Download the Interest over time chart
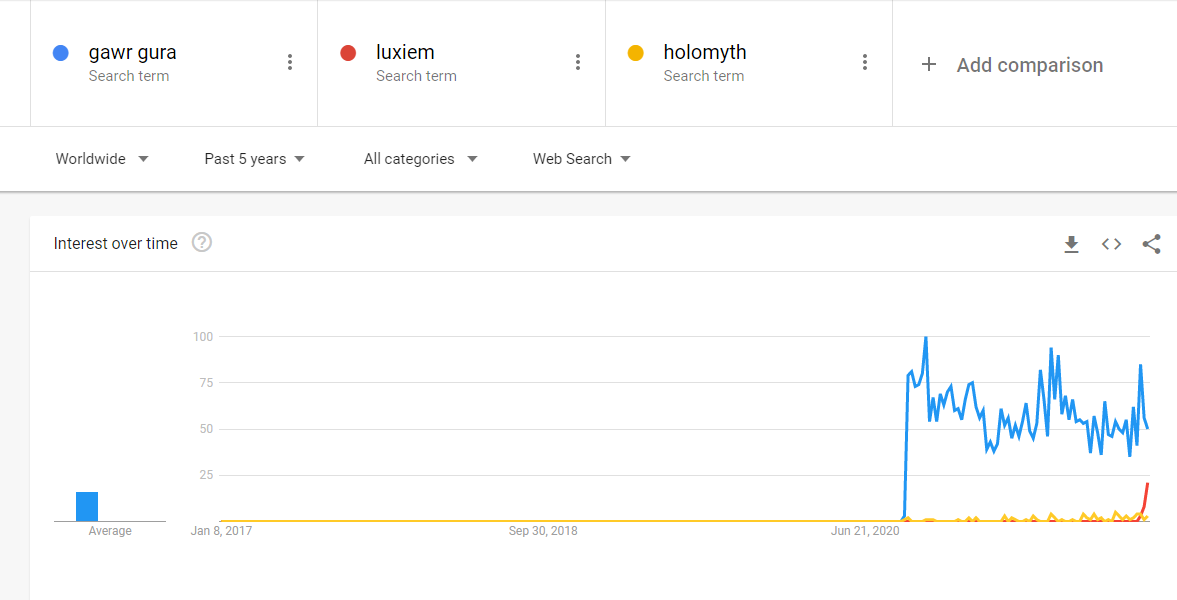 [x=1071, y=244]
